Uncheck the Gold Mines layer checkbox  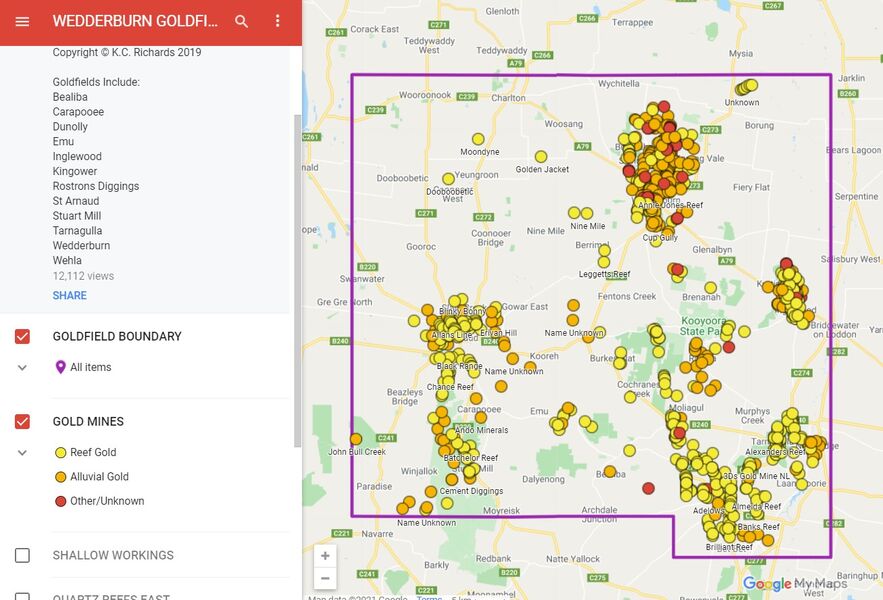click(x=22, y=421)
